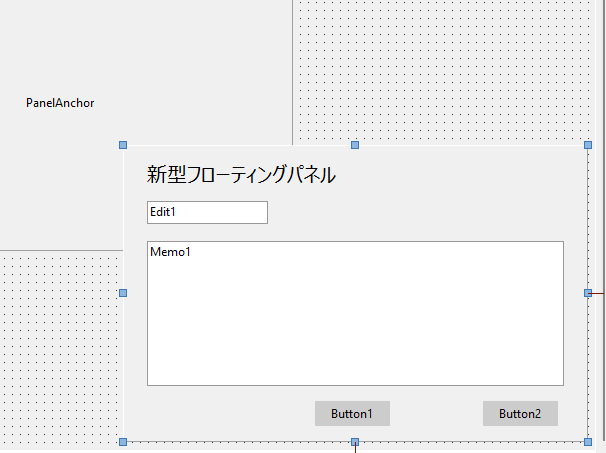
Task: Click the top-right resize handle of the panel
Action: point(588,146)
